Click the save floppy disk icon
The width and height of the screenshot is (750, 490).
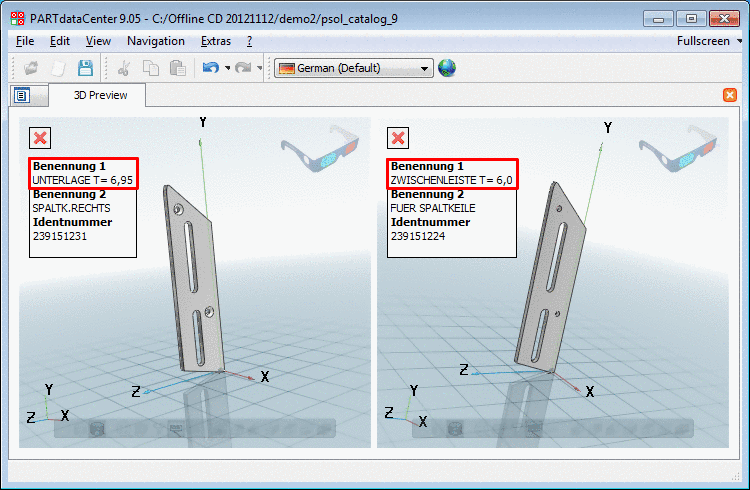[86, 68]
